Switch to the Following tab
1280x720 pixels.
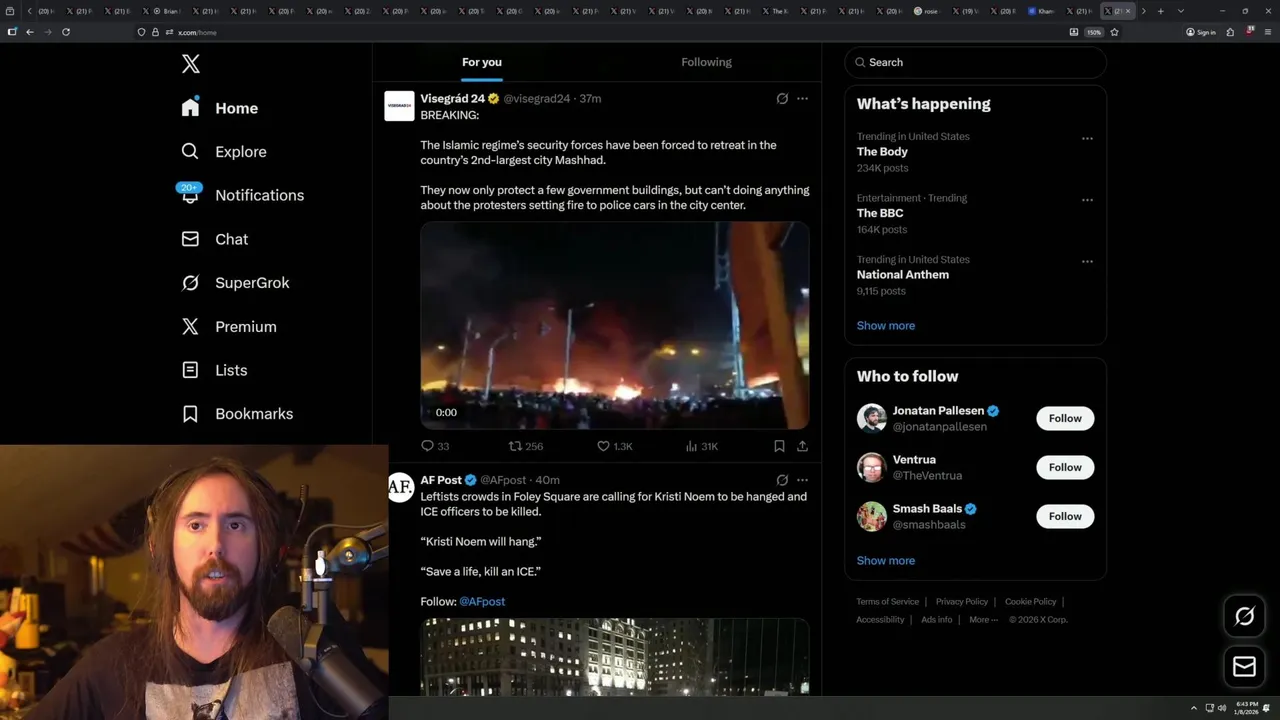coord(707,62)
